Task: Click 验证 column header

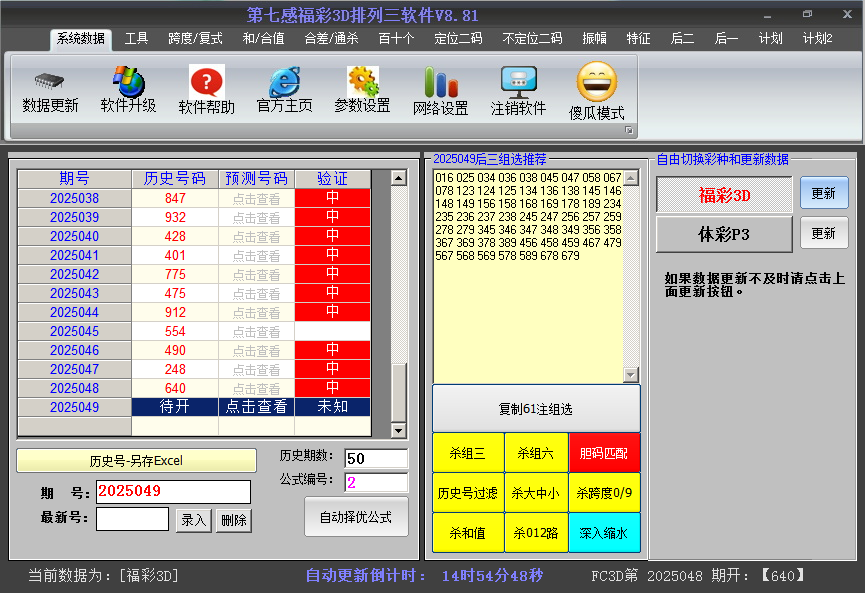Action: tap(333, 179)
